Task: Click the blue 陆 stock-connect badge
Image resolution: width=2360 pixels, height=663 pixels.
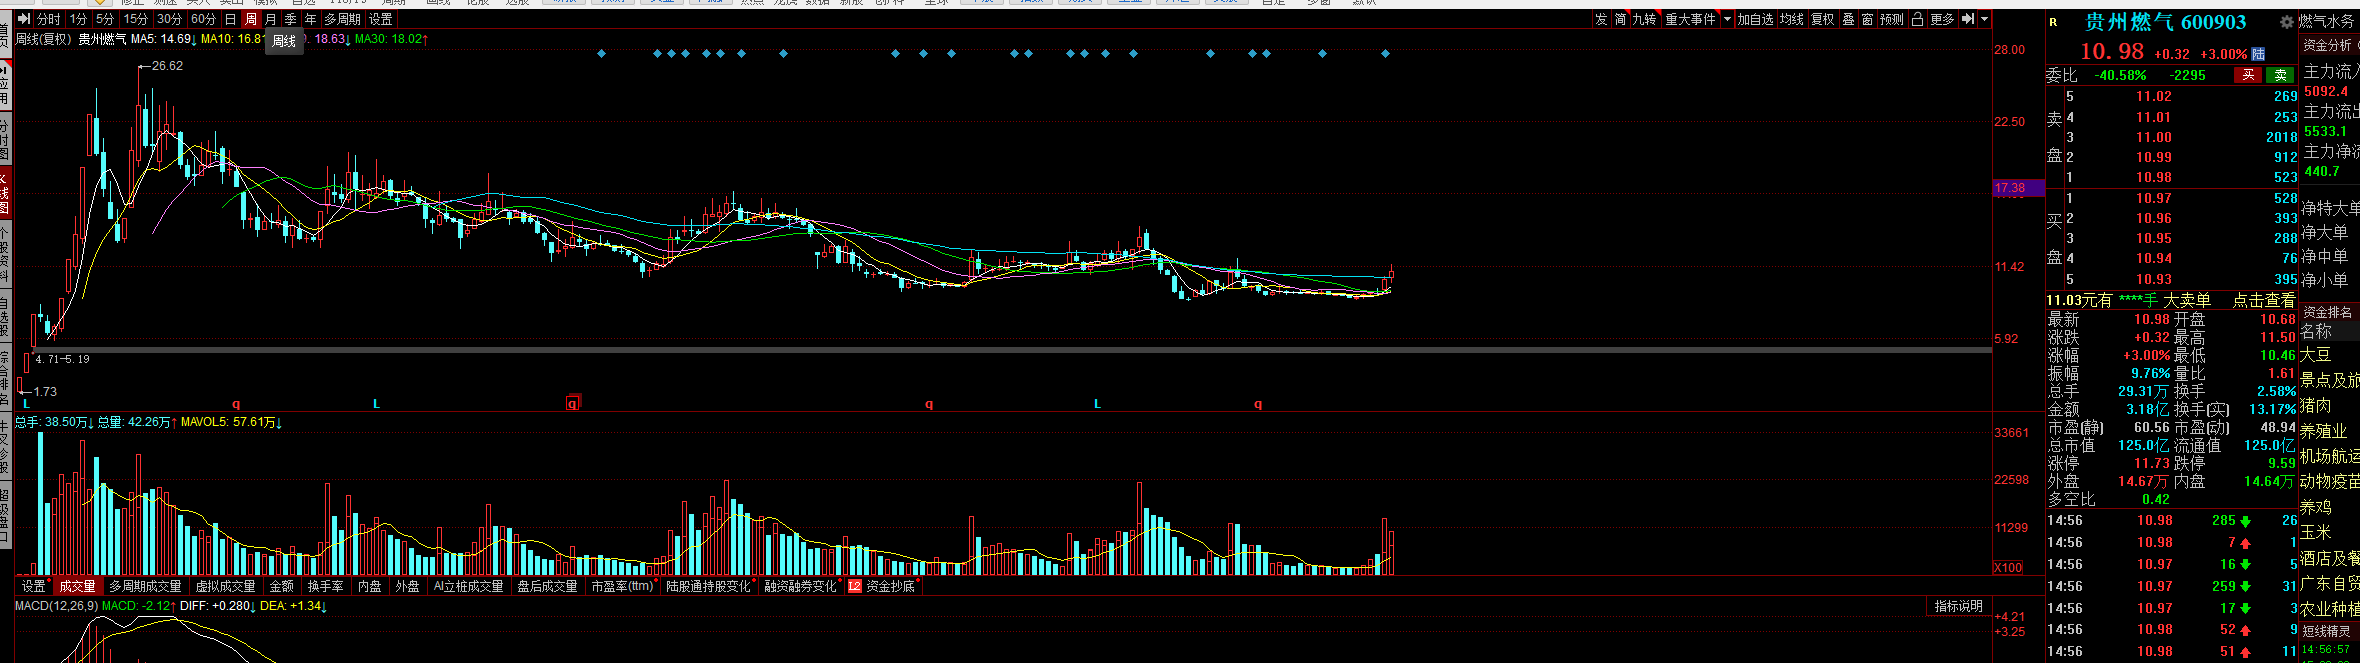Action: (x=2258, y=54)
